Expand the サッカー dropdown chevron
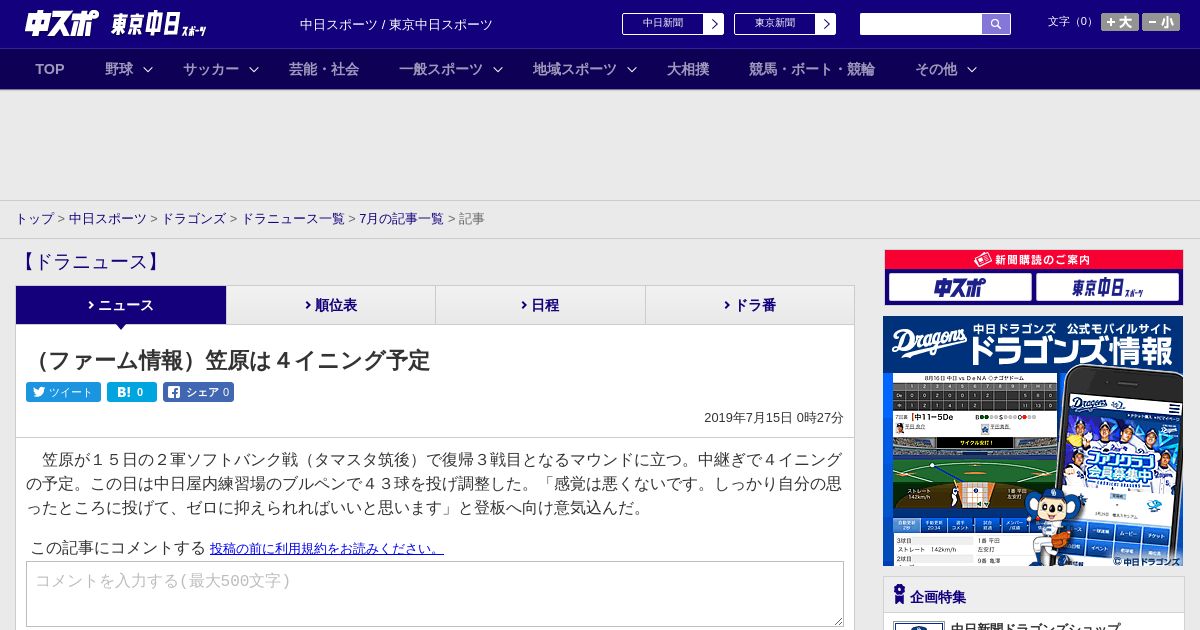This screenshot has width=1200, height=630. (254, 69)
